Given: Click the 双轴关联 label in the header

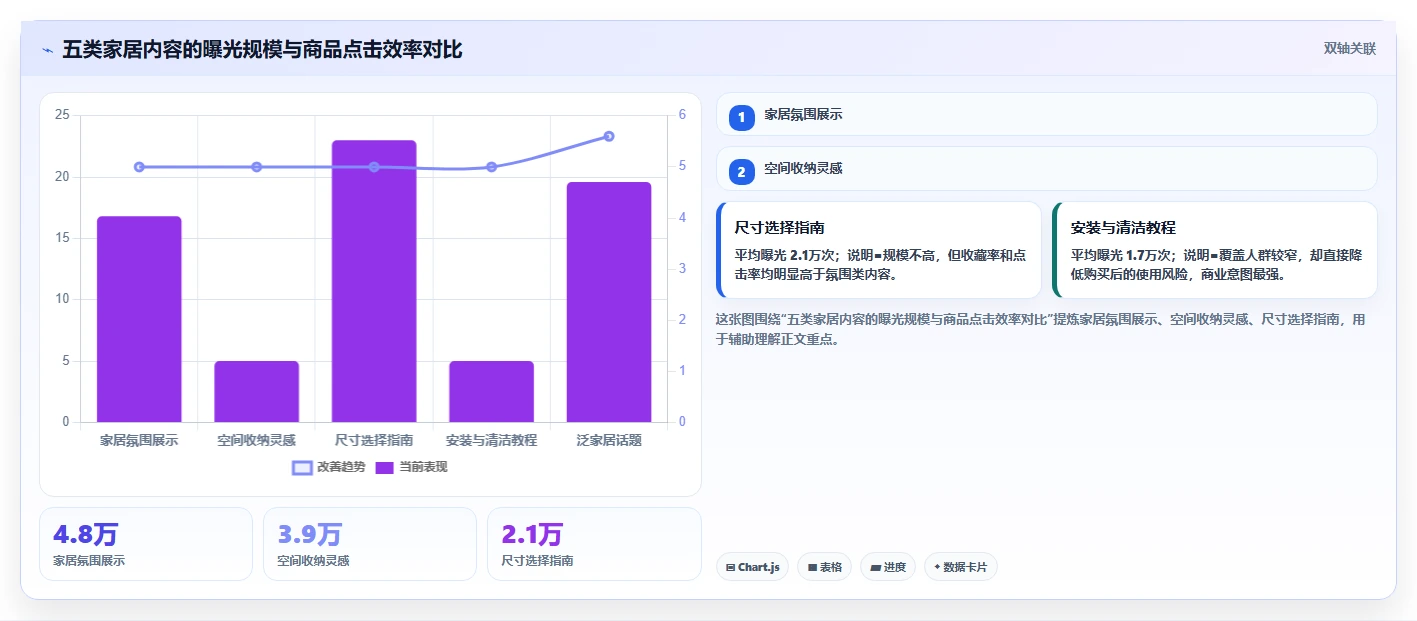Looking at the screenshot, I should [x=1350, y=49].
